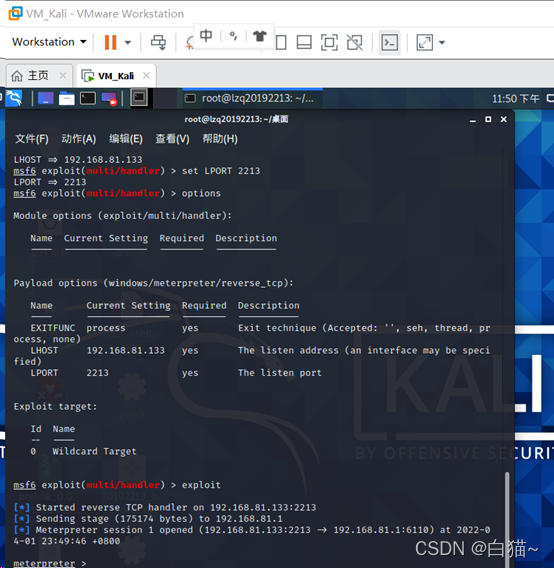Enter full screen mode

(x=329, y=42)
